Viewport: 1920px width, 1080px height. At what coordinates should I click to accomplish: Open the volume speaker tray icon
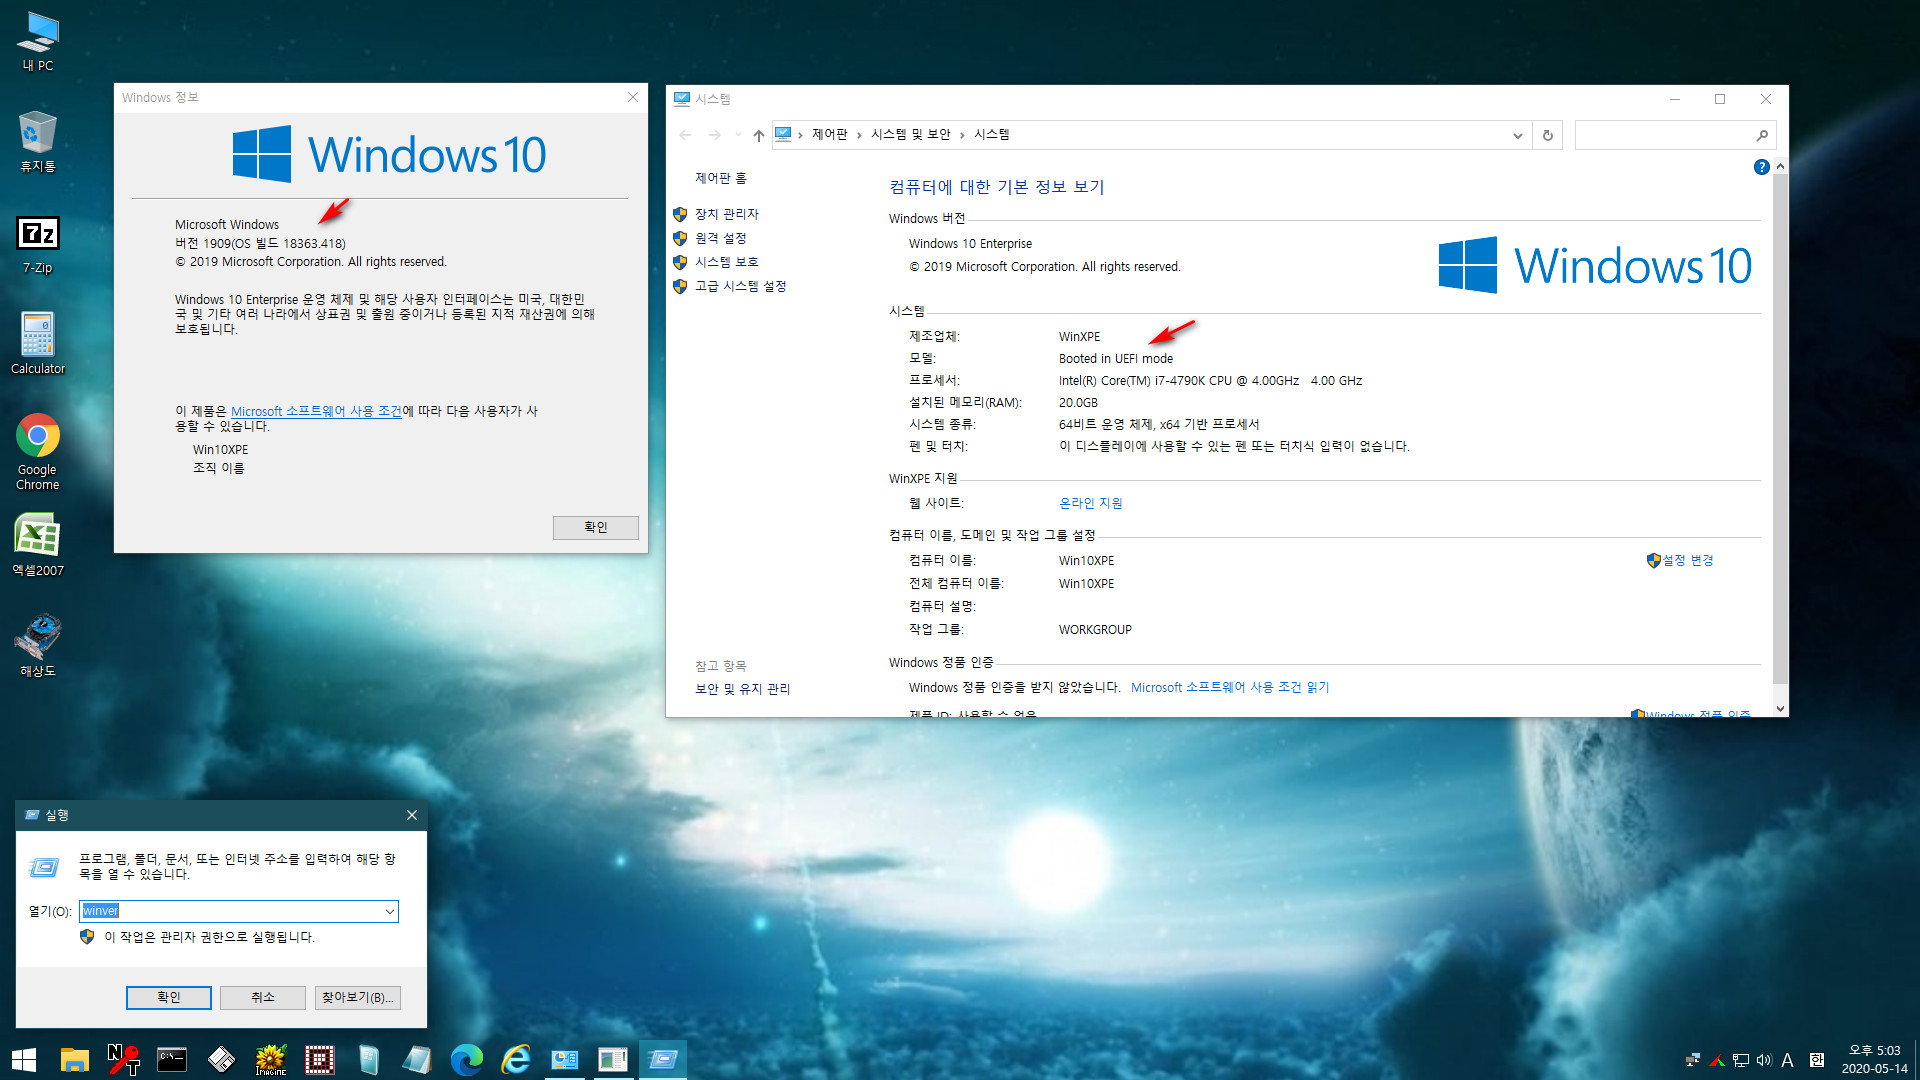click(1764, 1060)
